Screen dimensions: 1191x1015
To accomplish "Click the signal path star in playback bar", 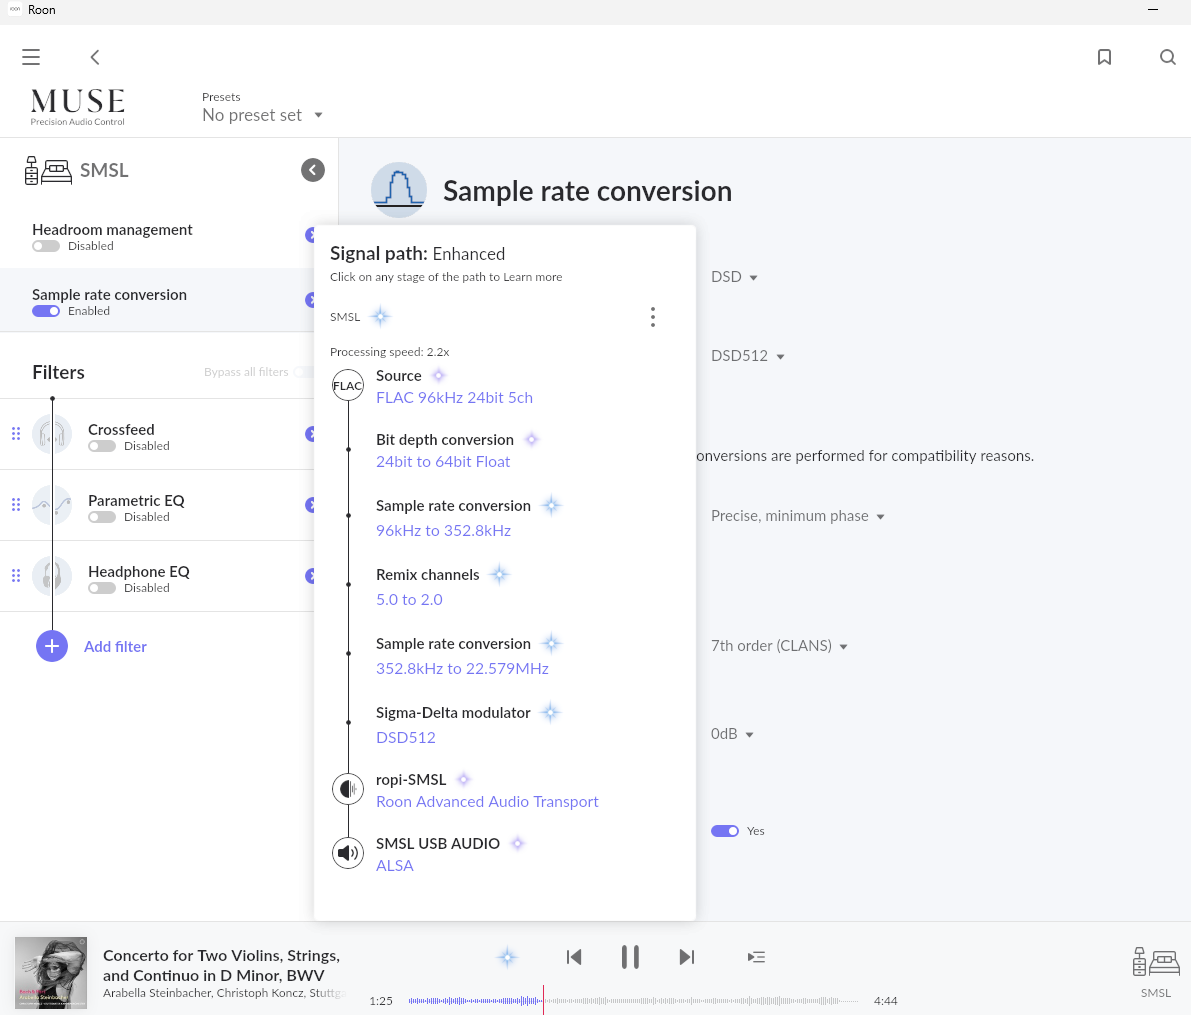I will pos(507,957).
